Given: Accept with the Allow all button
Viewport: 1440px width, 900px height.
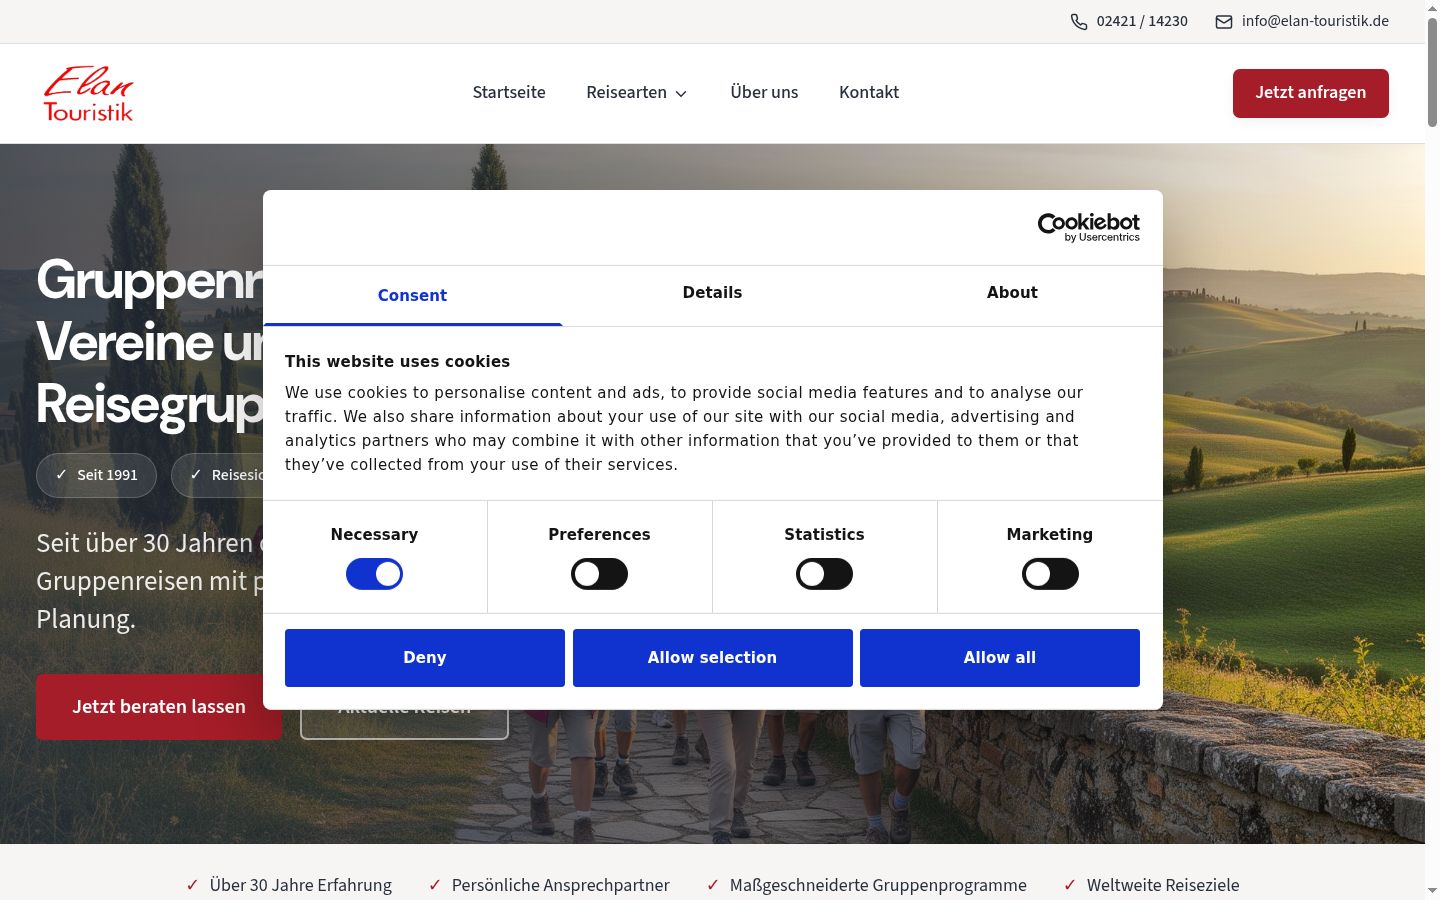Looking at the screenshot, I should pyautogui.click(x=1000, y=658).
